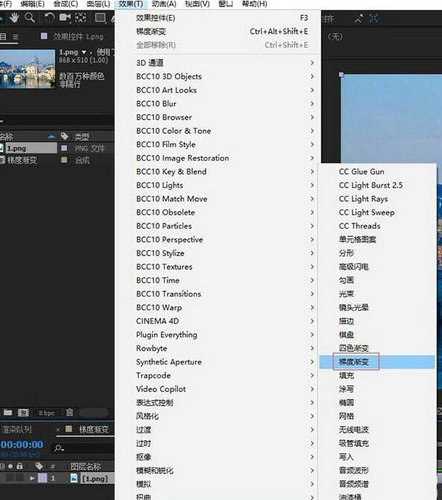Open the 模糊和锐化 category
442x500 pixels.
coord(218,471)
